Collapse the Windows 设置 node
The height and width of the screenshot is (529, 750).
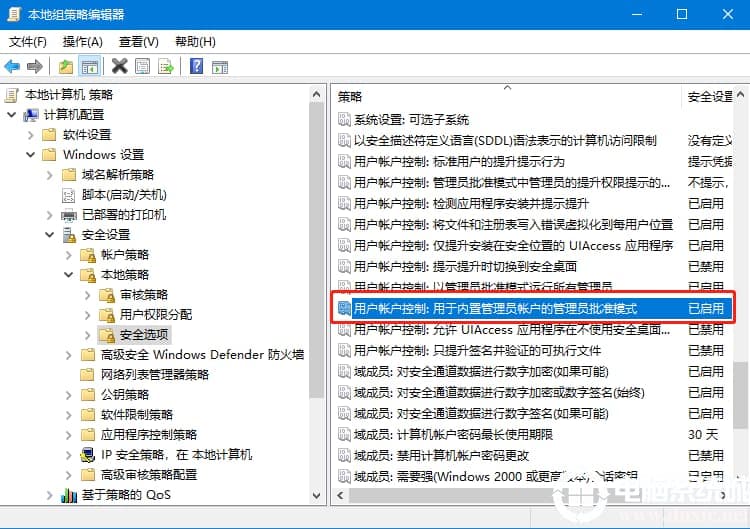click(31, 155)
